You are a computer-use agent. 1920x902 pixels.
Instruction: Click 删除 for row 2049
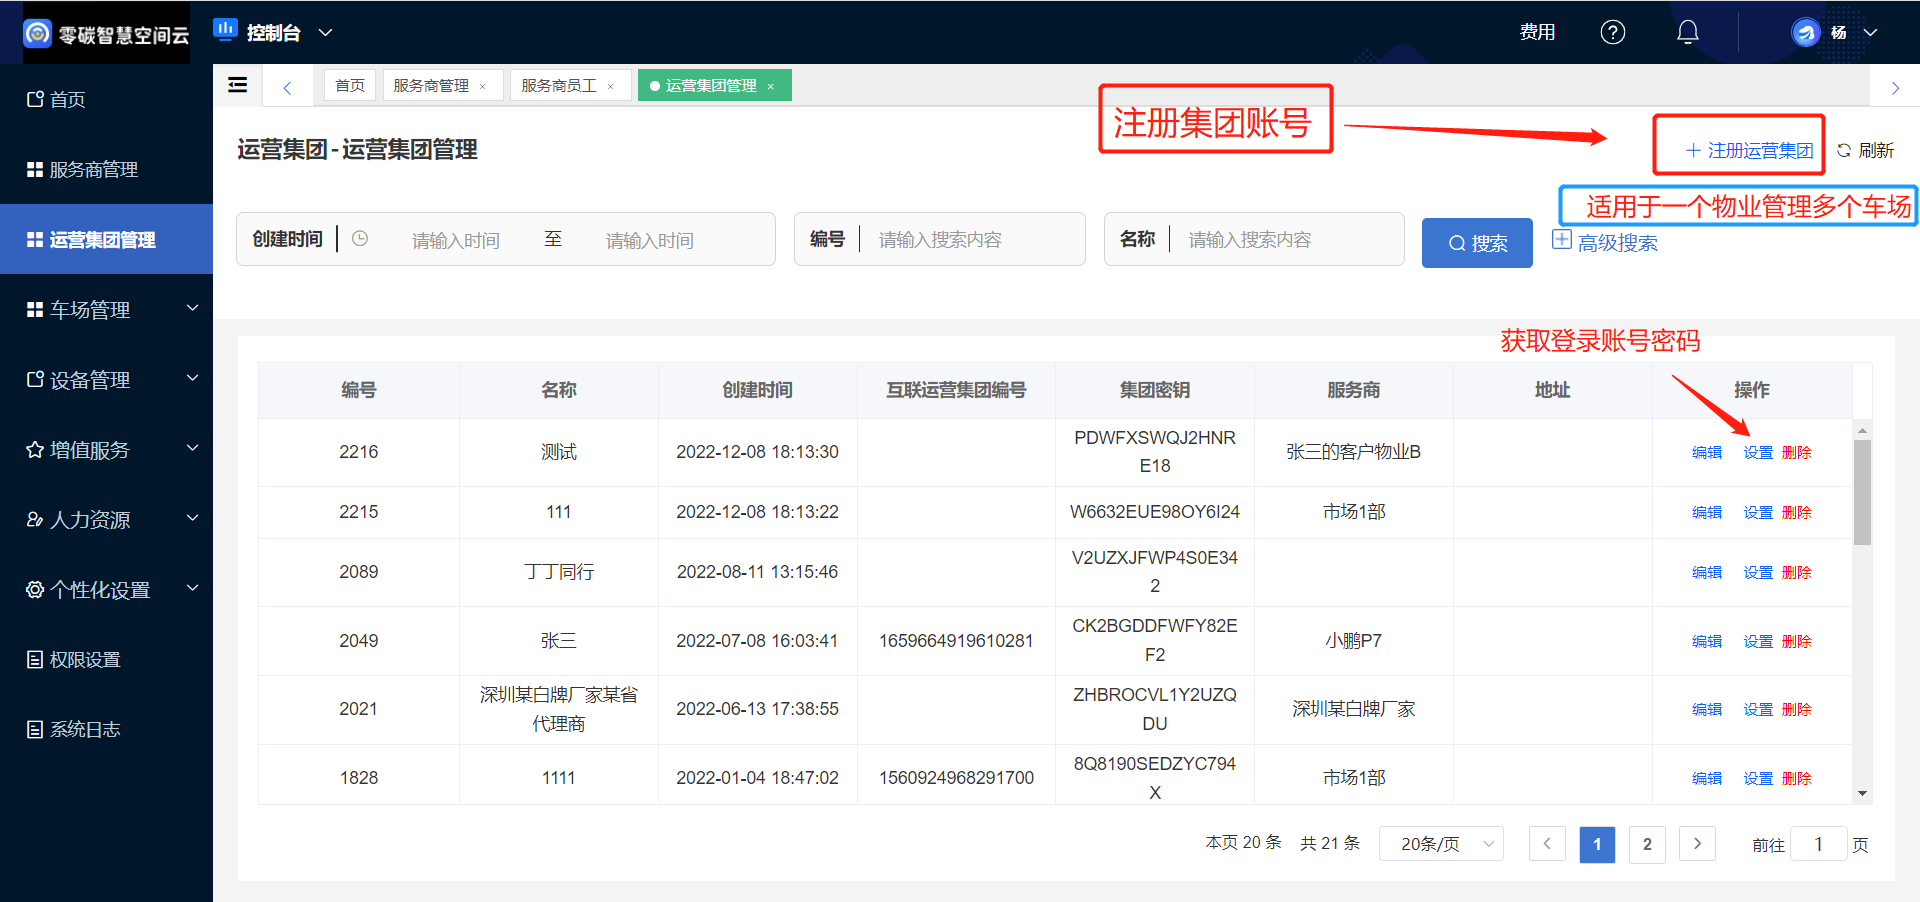pos(1796,641)
